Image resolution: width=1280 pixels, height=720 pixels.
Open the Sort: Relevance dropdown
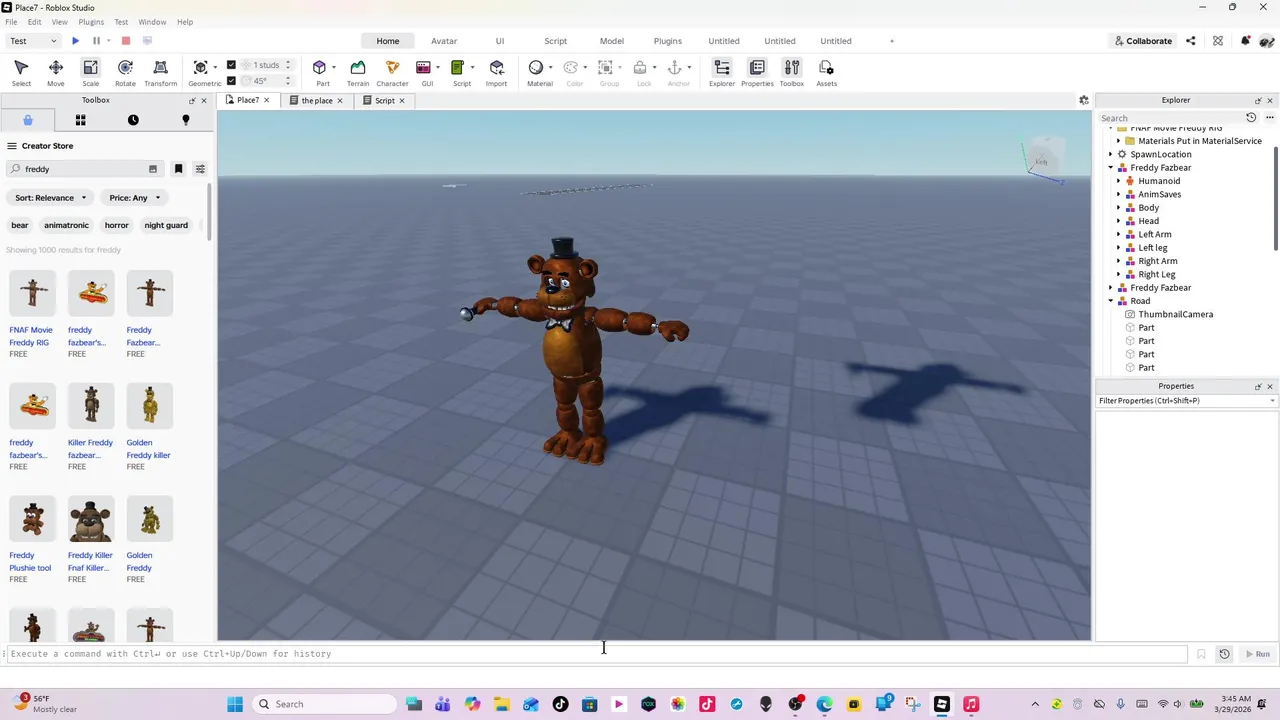(x=50, y=198)
